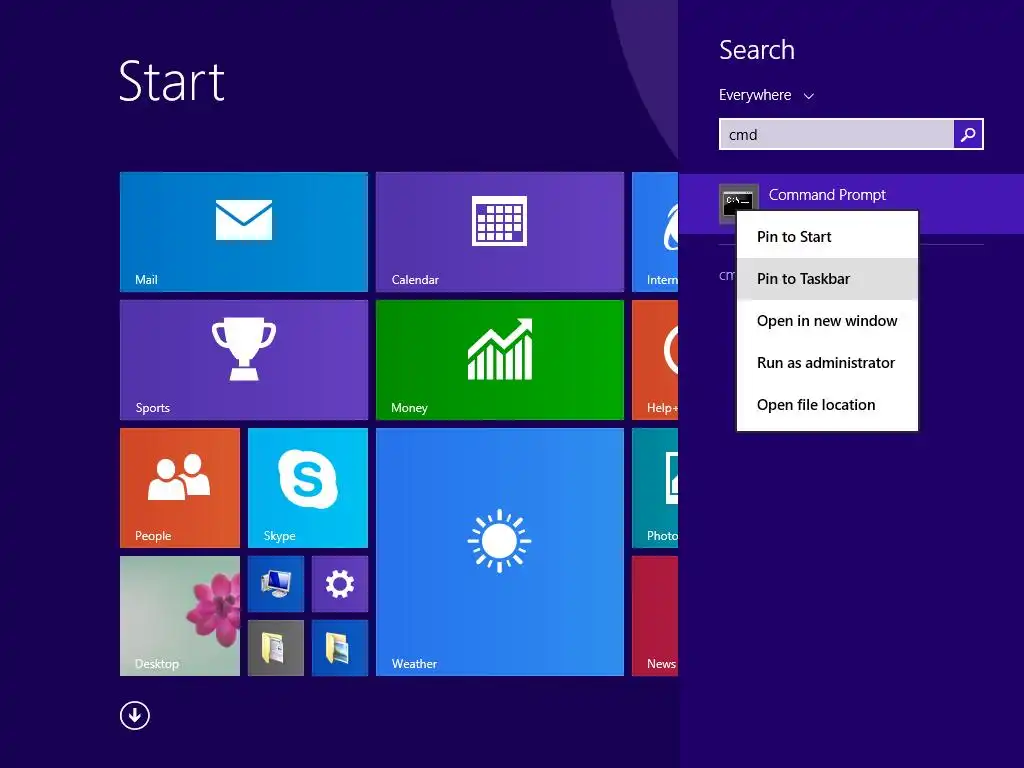Show all apps with down arrow
1024x768 pixels.
point(135,715)
